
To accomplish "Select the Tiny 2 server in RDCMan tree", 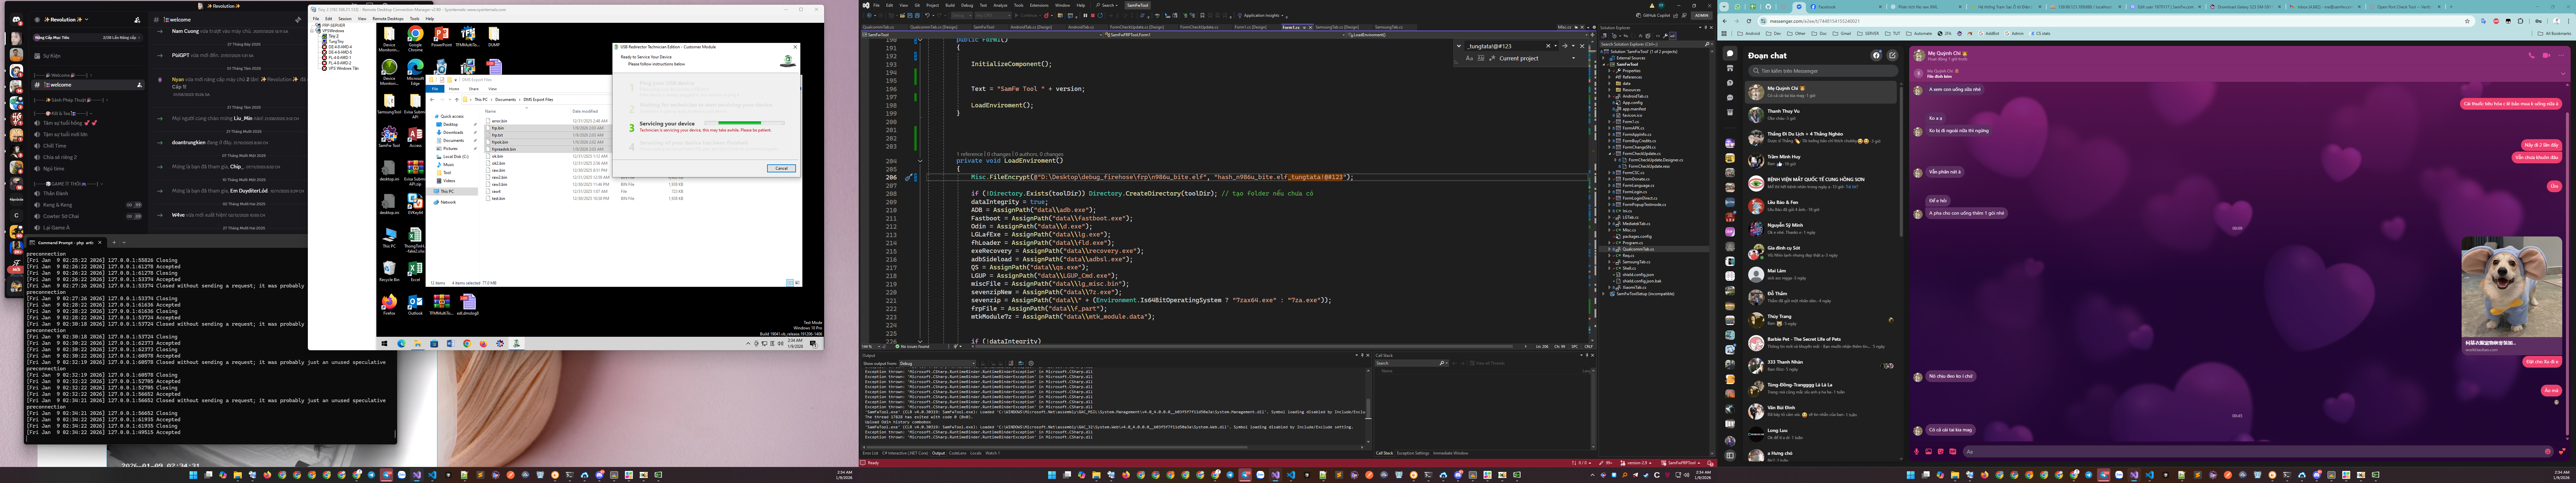I will coord(334,36).
